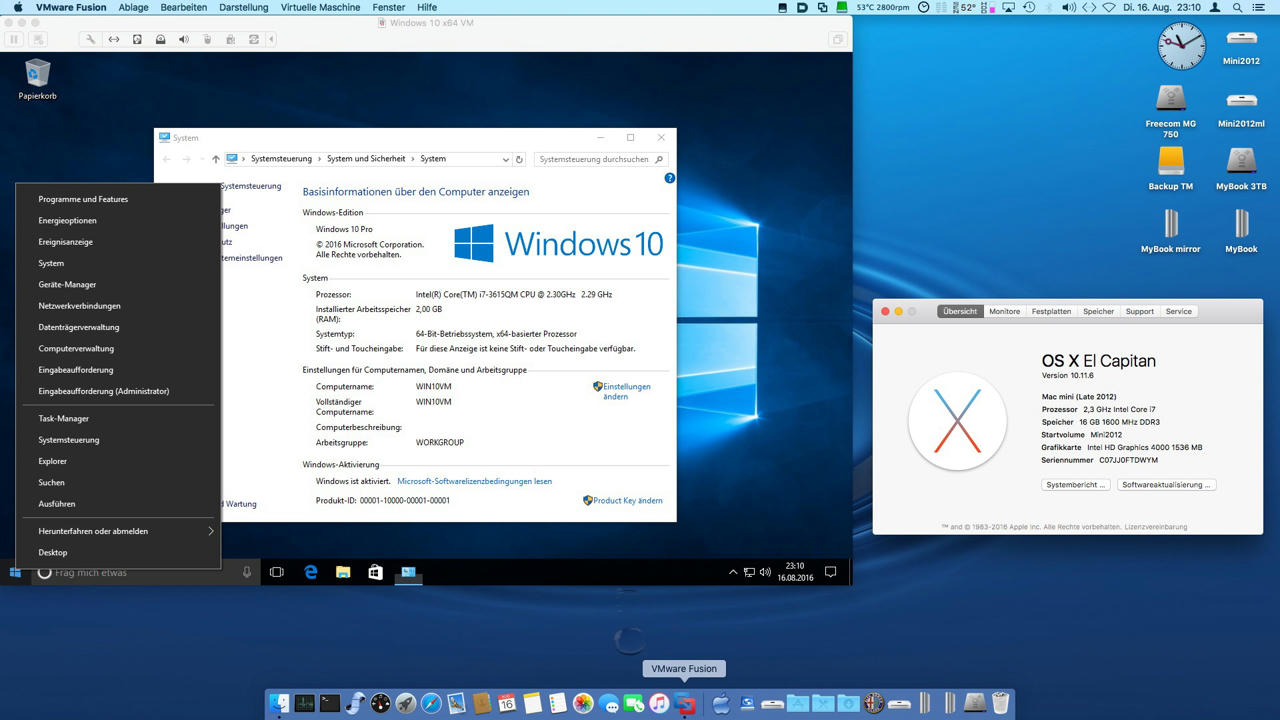
Task: Click the VMware pause button
Action: click(x=14, y=40)
